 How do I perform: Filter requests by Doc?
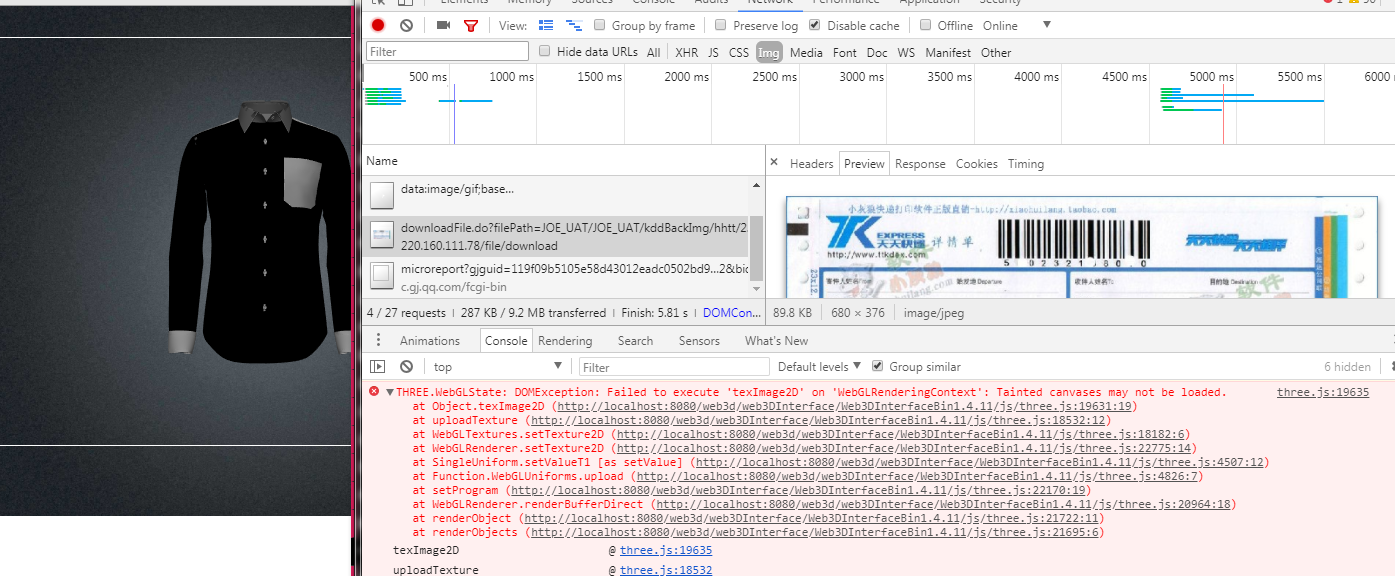tap(877, 52)
